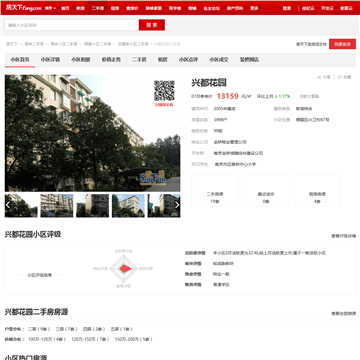Open the 小区点评 tab
Image resolution: width=360 pixels, height=360 pixels.
pos(188,60)
